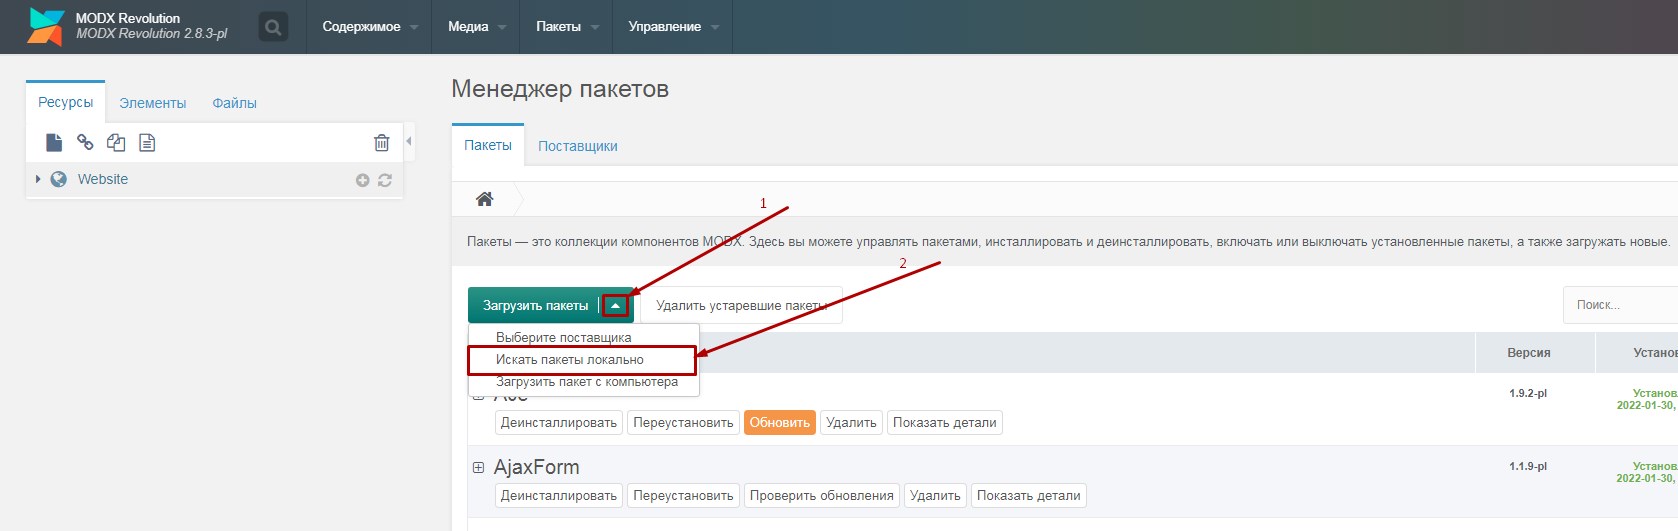
Task: Create a new document resource icon
Action: [54, 143]
